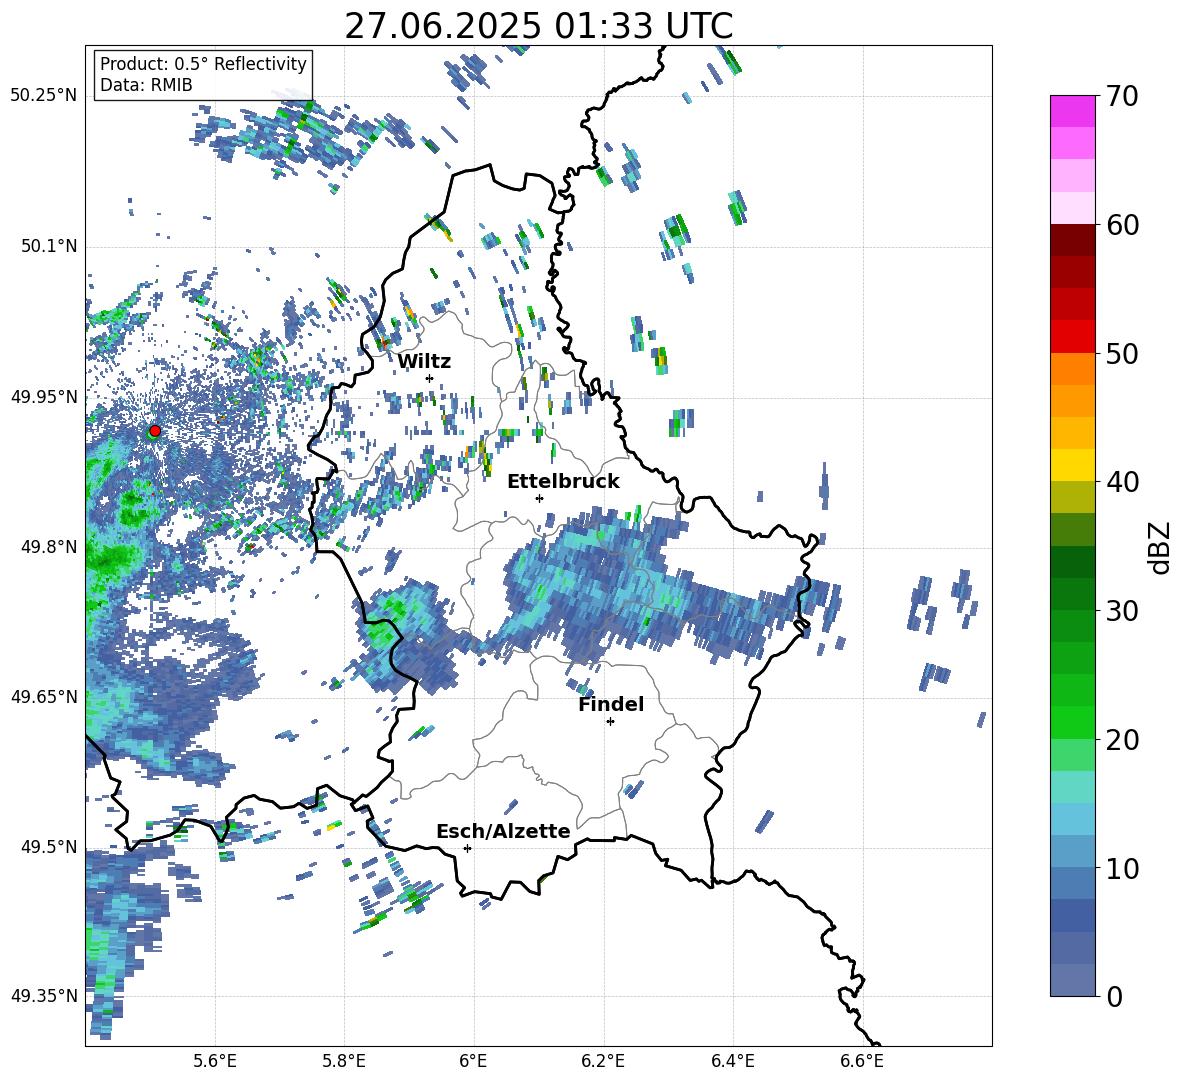This screenshot has width=1184, height=1081.
Task: Click the Findel cross marker
Action: pyautogui.click(x=610, y=722)
